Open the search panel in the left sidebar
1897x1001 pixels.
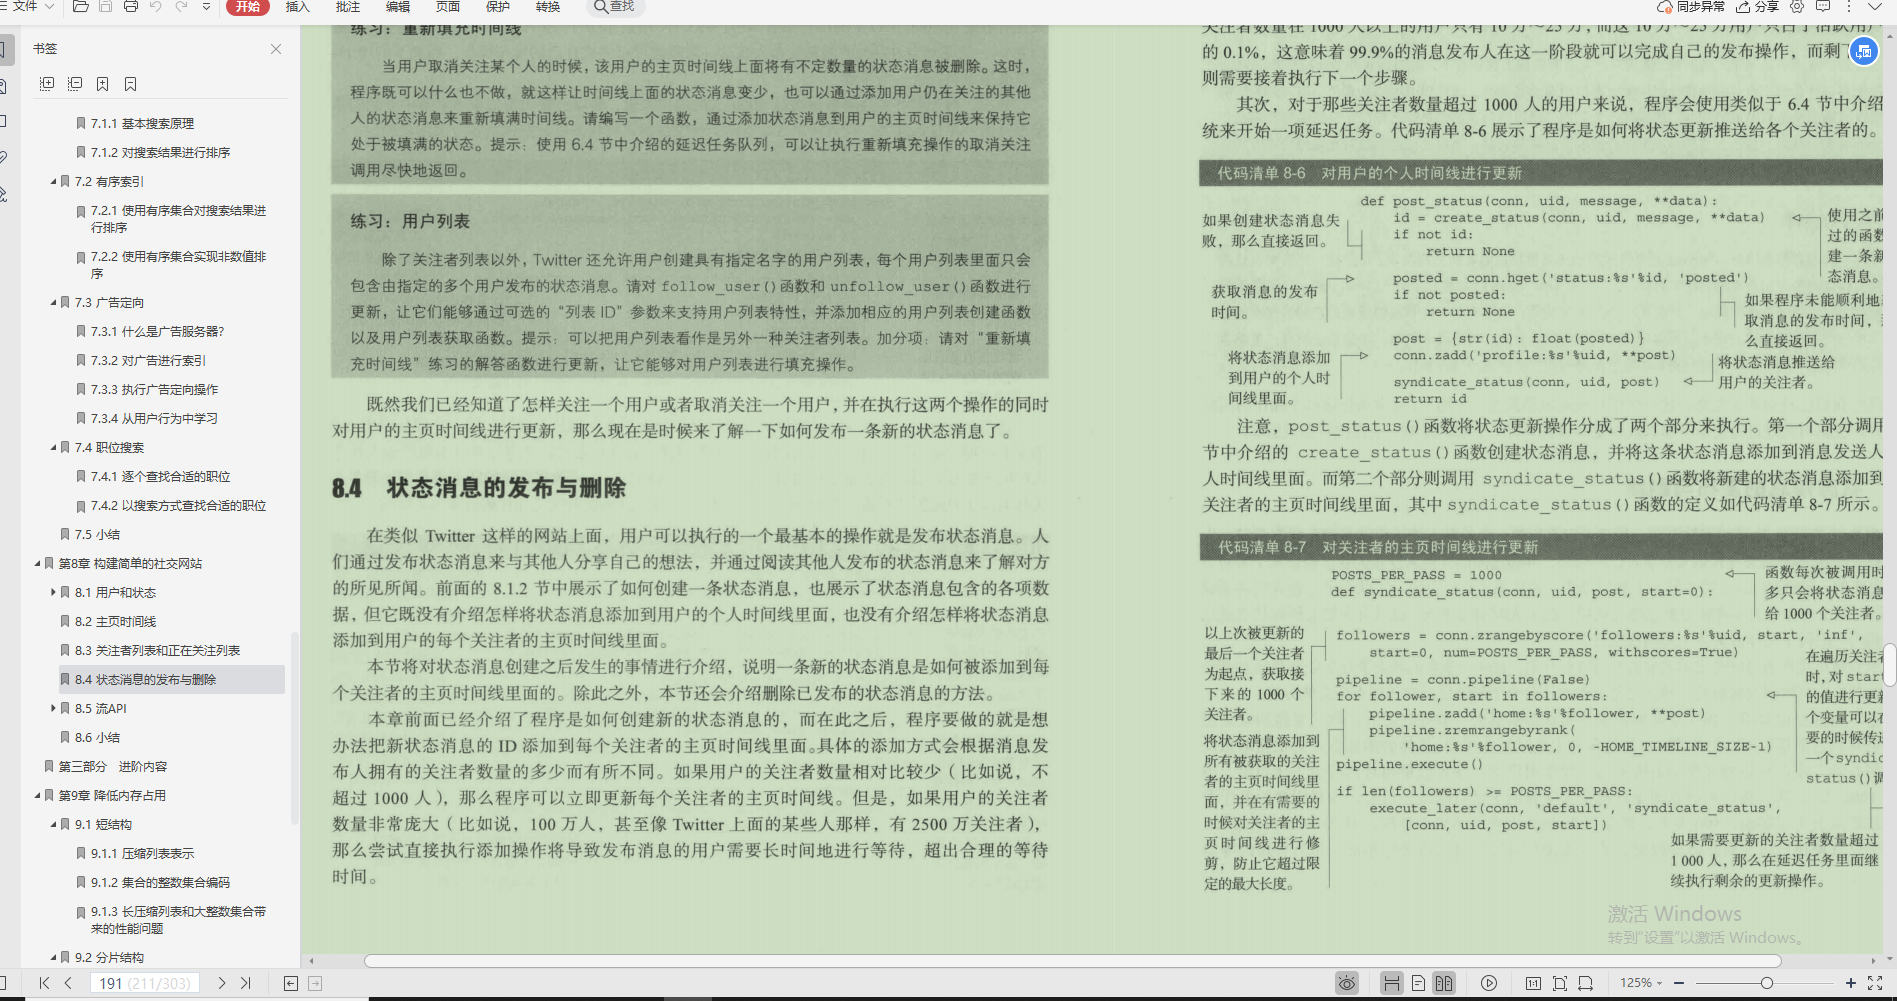tap(9, 86)
